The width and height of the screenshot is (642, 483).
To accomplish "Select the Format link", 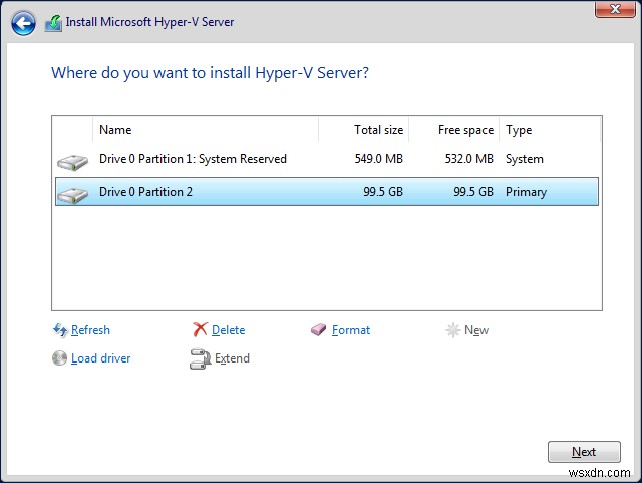I will (351, 330).
